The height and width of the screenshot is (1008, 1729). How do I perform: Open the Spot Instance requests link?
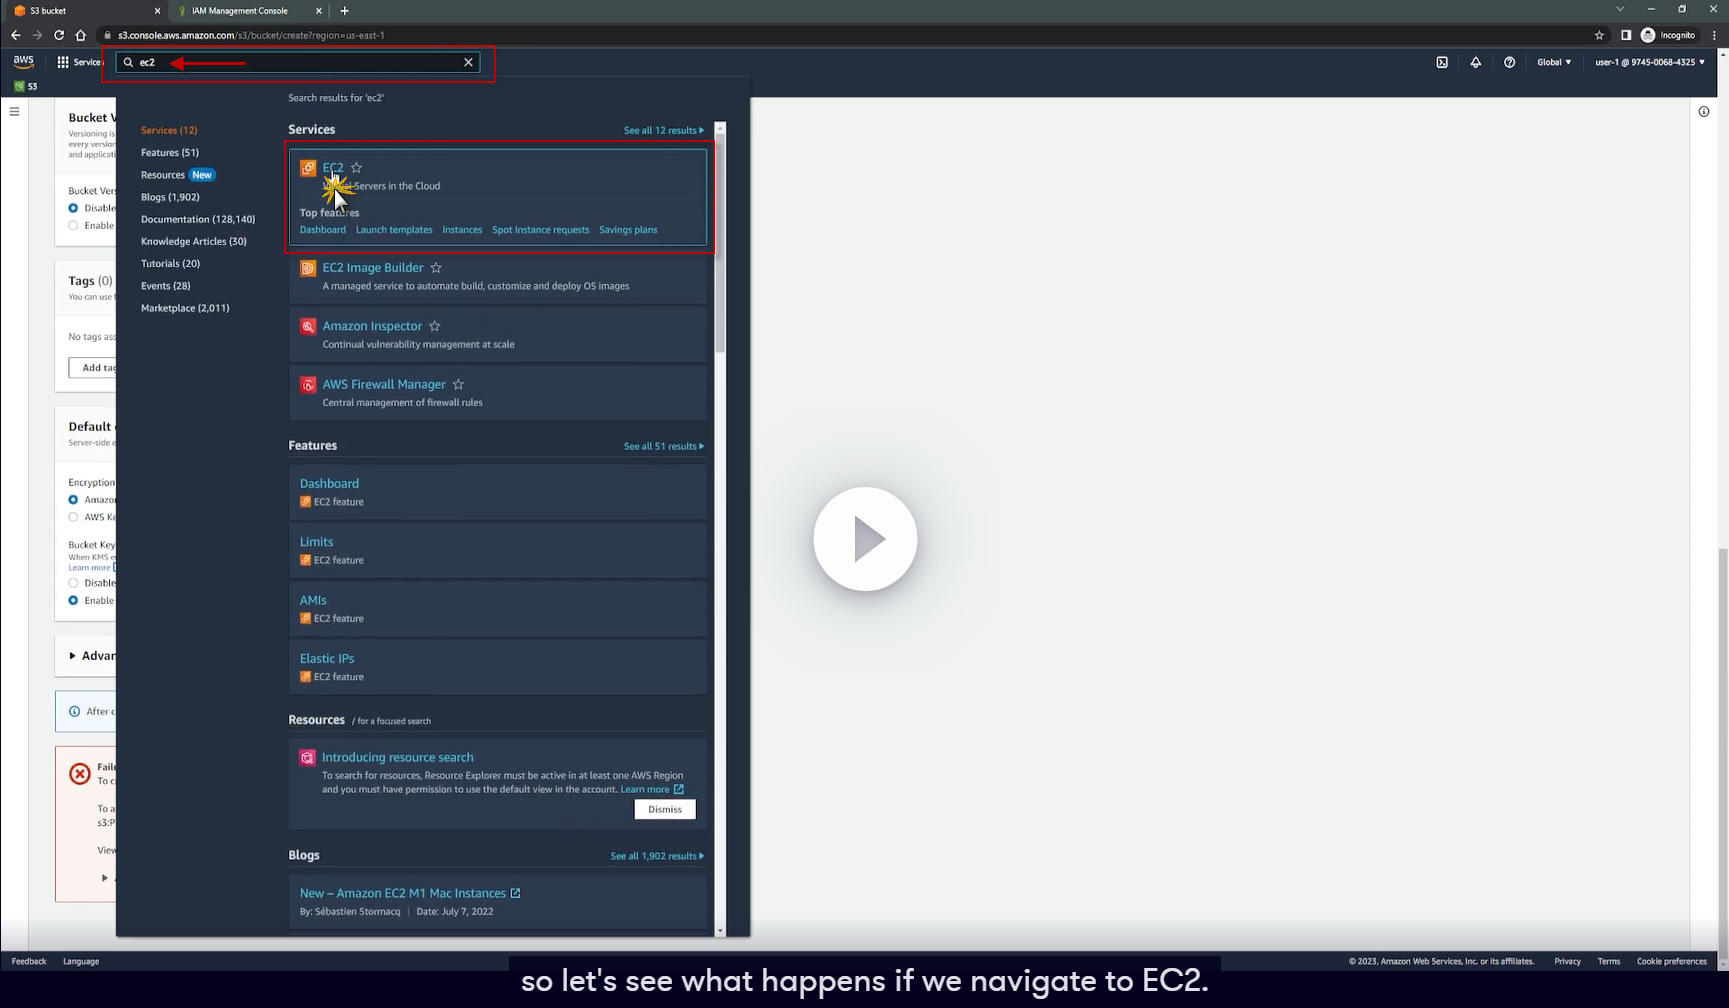click(x=540, y=230)
